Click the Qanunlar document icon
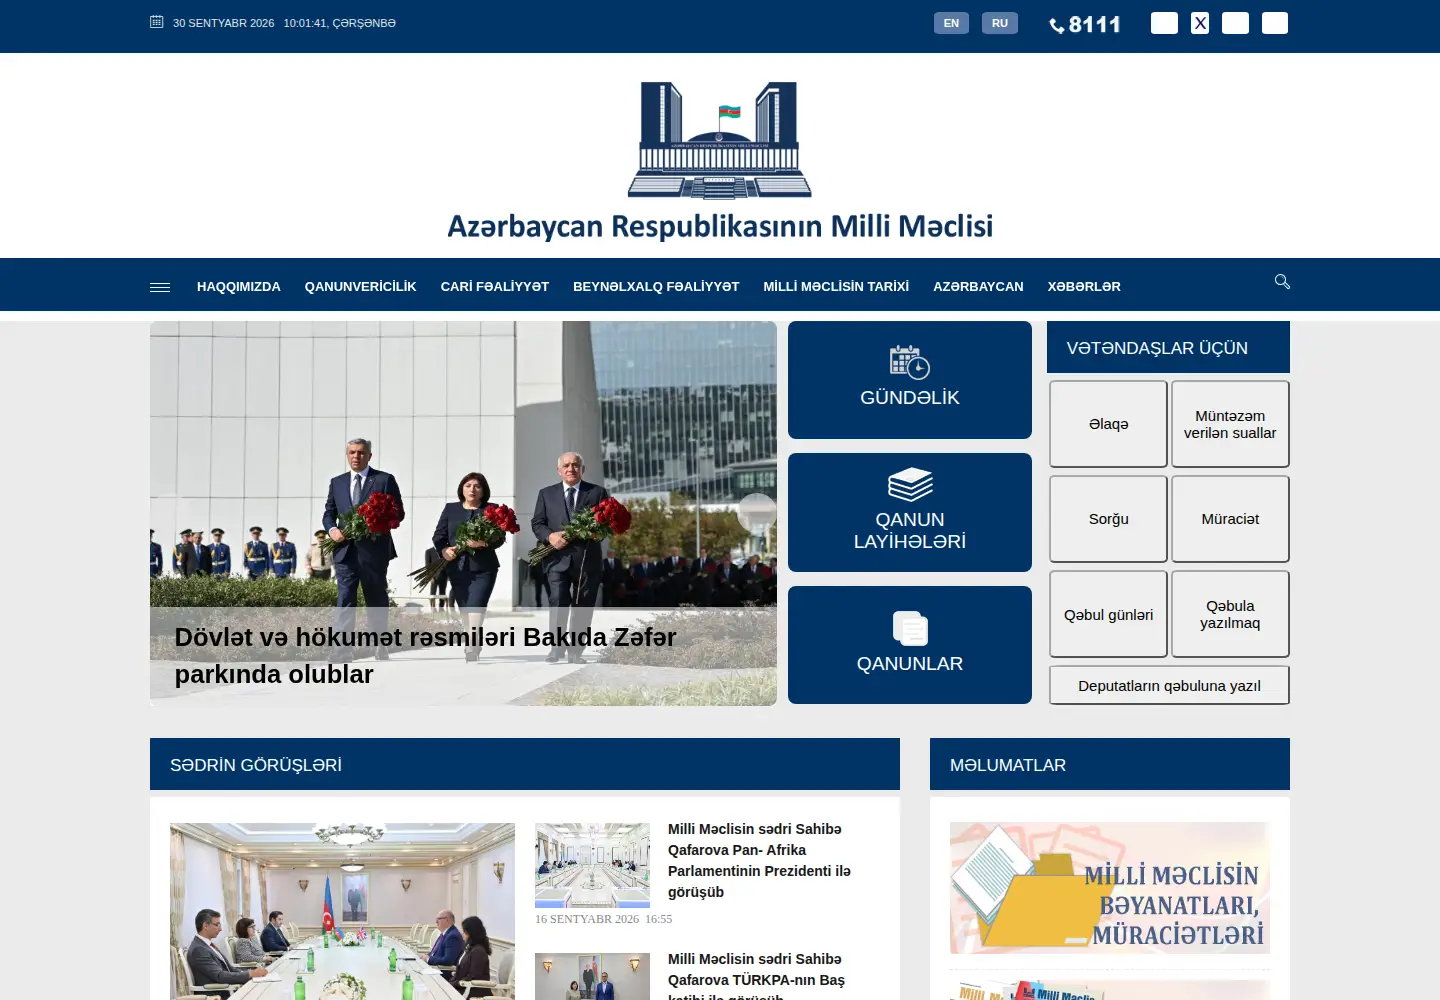 (910, 629)
